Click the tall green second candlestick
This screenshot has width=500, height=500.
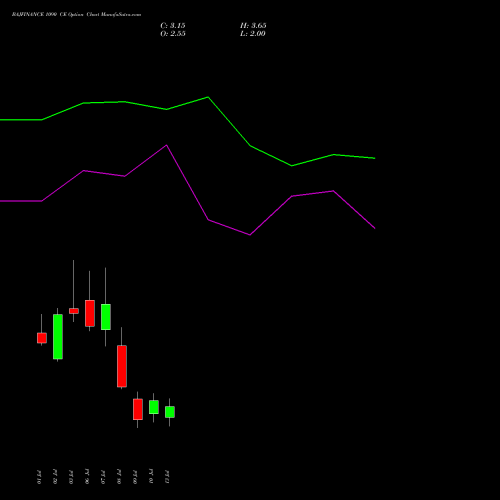pyautogui.click(x=58, y=336)
